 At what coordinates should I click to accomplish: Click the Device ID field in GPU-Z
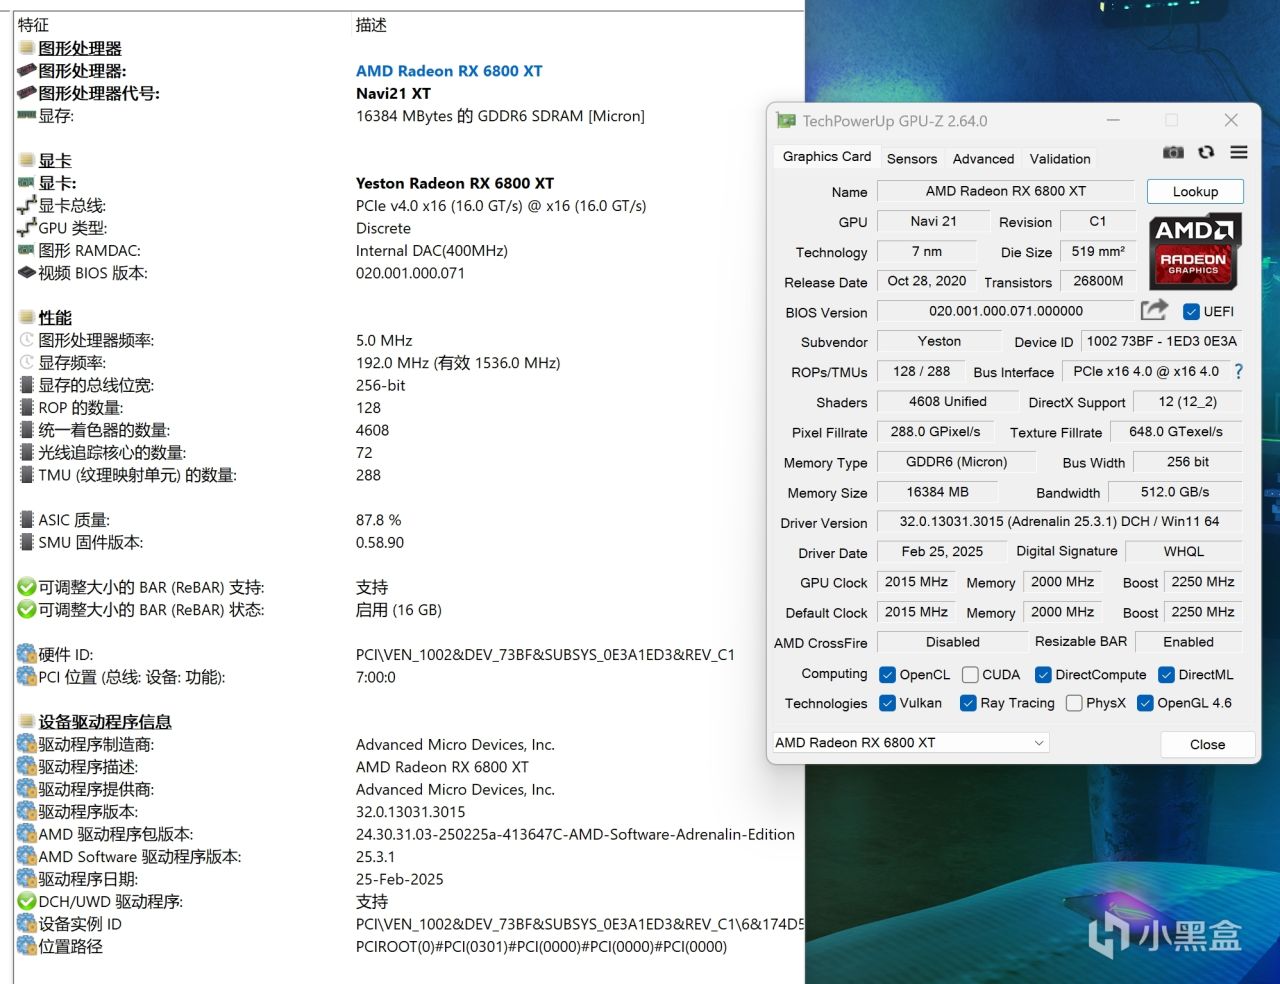[1162, 341]
